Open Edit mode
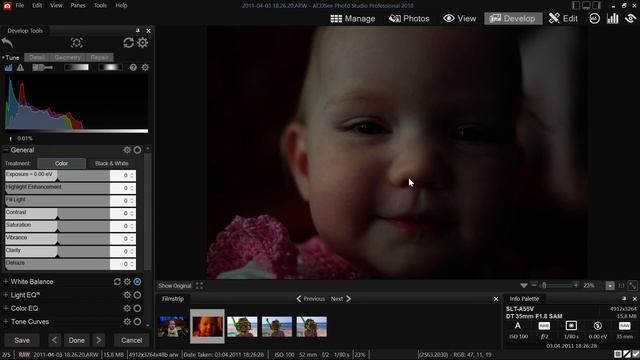The width and height of the screenshot is (640, 360). pos(563,18)
